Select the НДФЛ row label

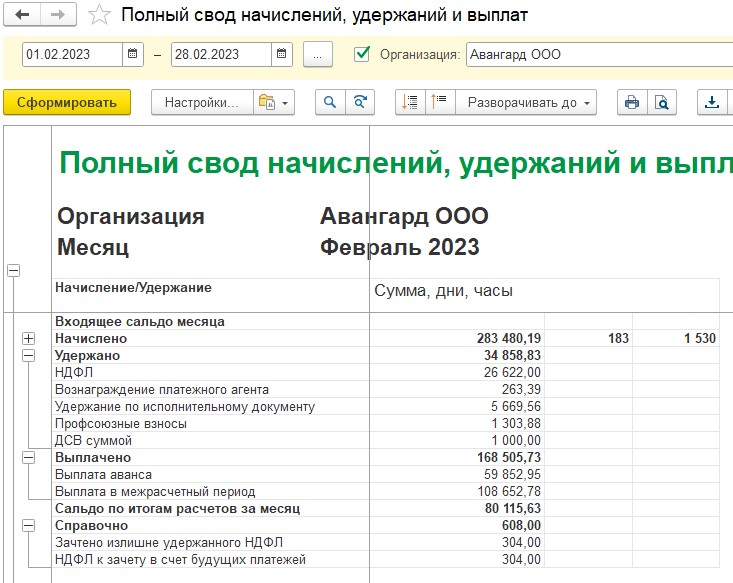click(74, 372)
